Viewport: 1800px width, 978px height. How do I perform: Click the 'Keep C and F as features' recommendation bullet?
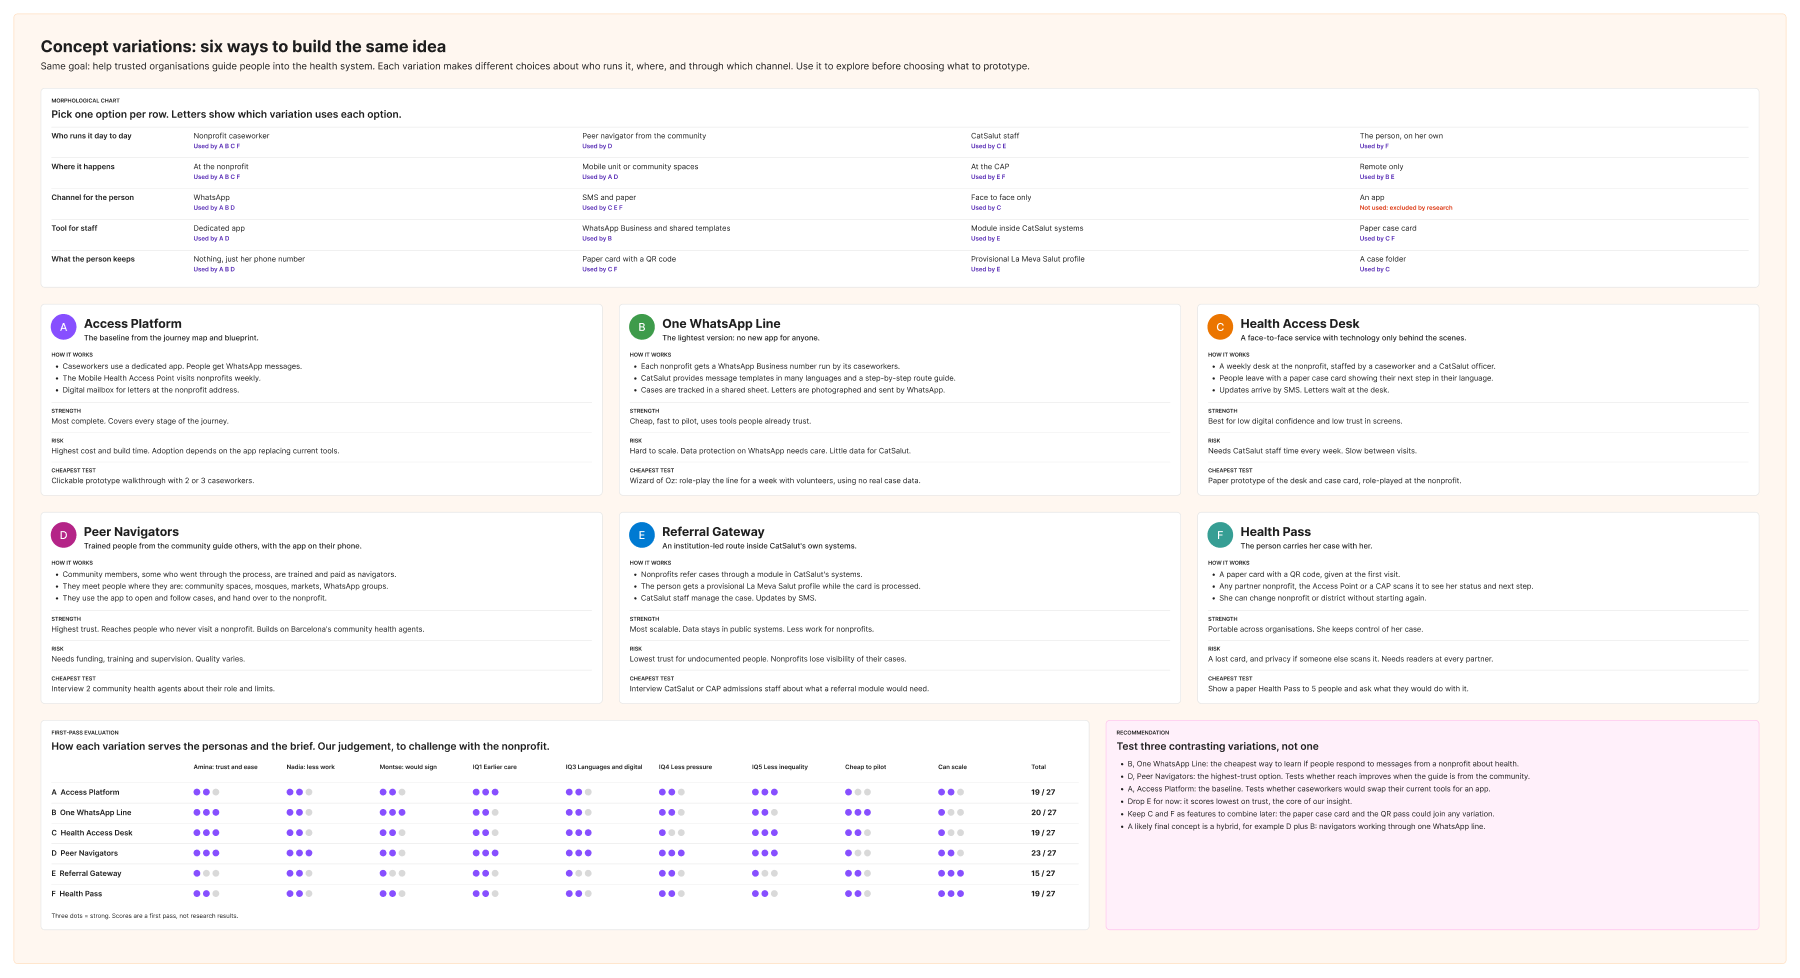click(1311, 814)
